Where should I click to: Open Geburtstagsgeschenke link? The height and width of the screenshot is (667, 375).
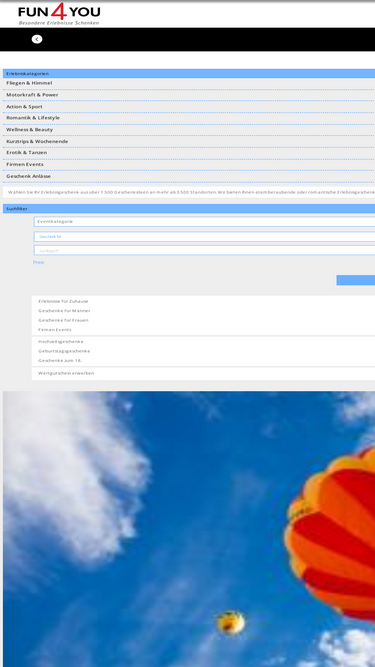pos(64,351)
